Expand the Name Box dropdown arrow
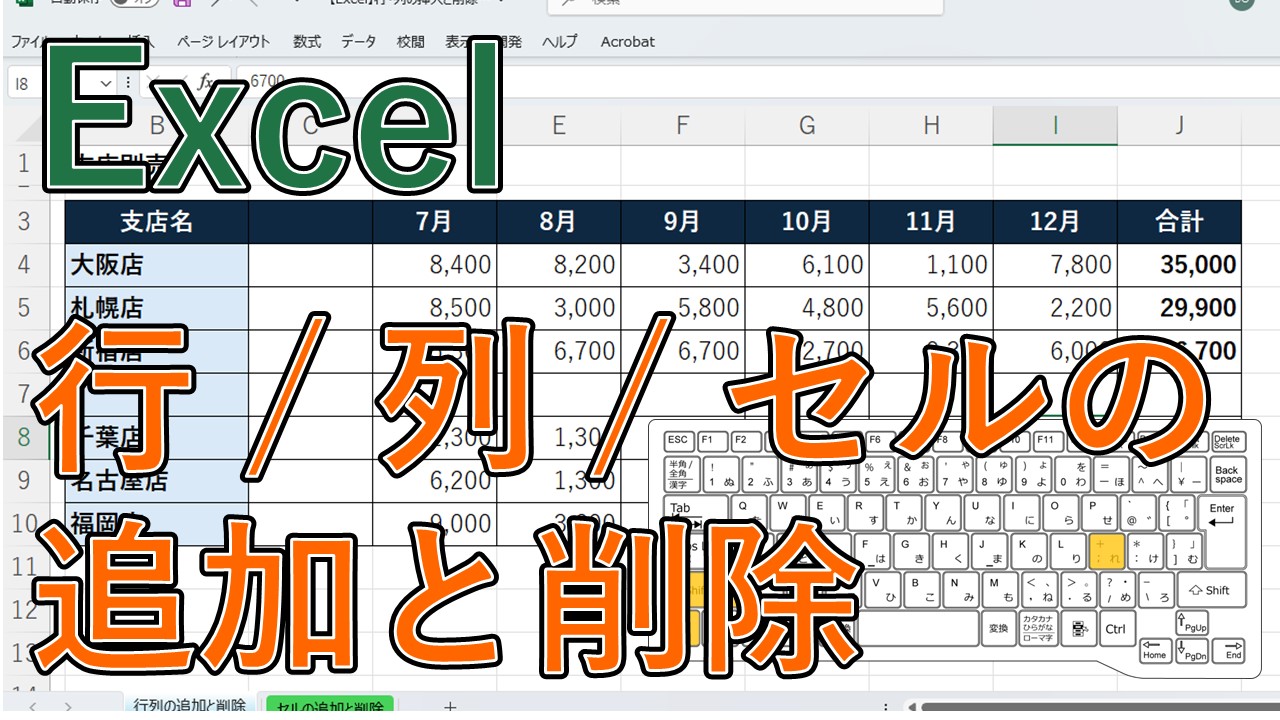Viewport: 1280px width, 720px height. tap(106, 82)
